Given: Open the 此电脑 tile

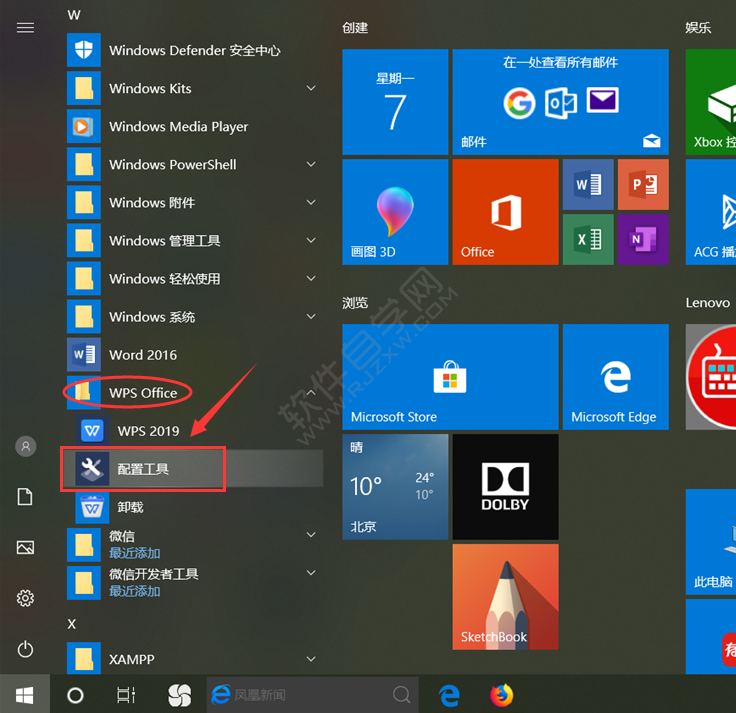Looking at the screenshot, I should click(x=711, y=542).
